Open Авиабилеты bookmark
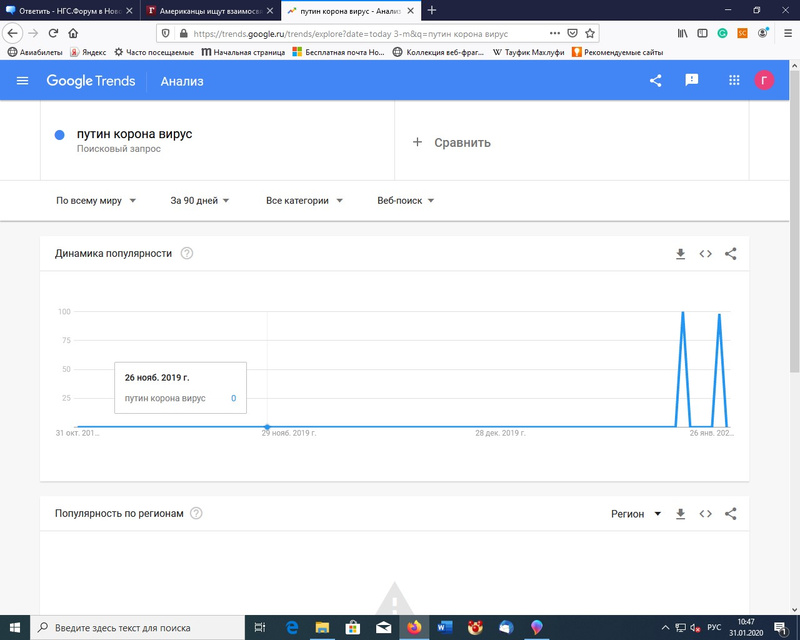800x640 pixels. tap(35, 52)
